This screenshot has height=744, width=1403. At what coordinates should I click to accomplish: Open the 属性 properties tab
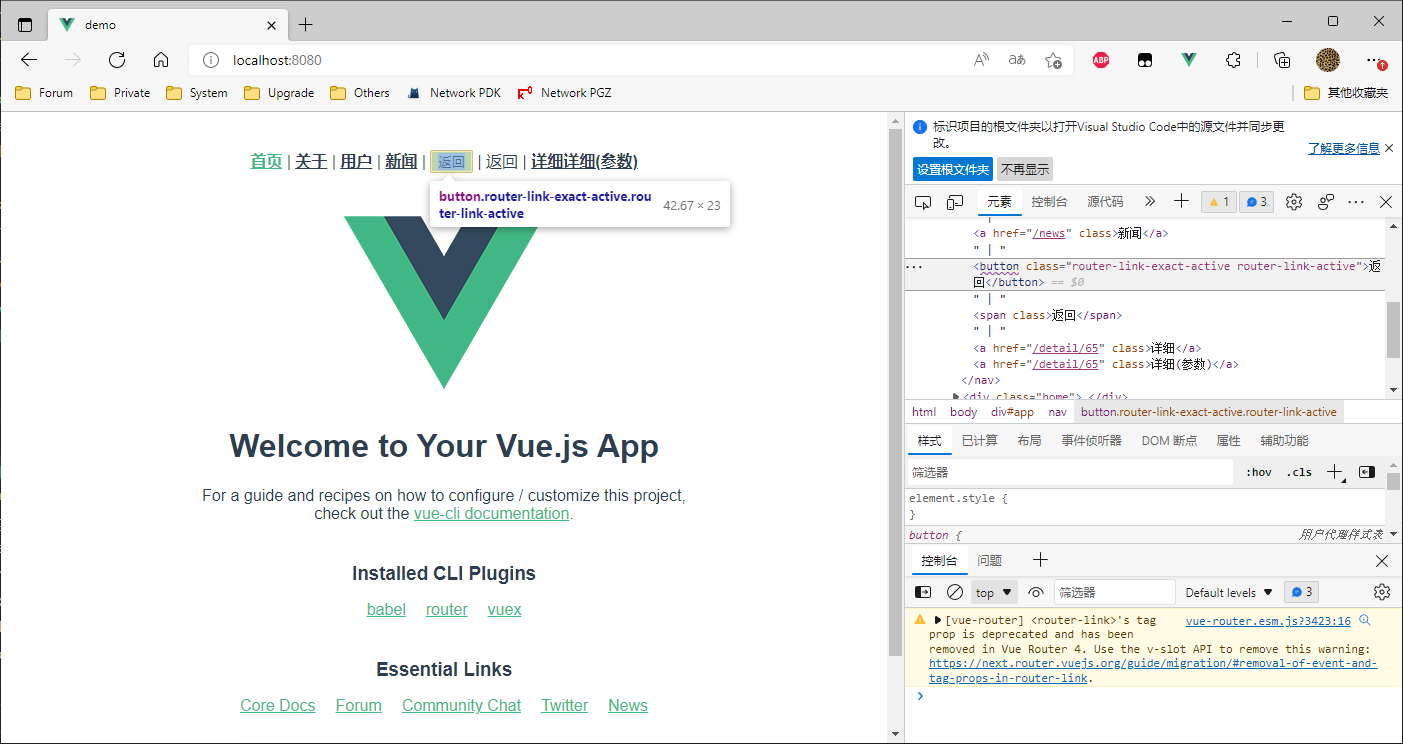click(1228, 441)
